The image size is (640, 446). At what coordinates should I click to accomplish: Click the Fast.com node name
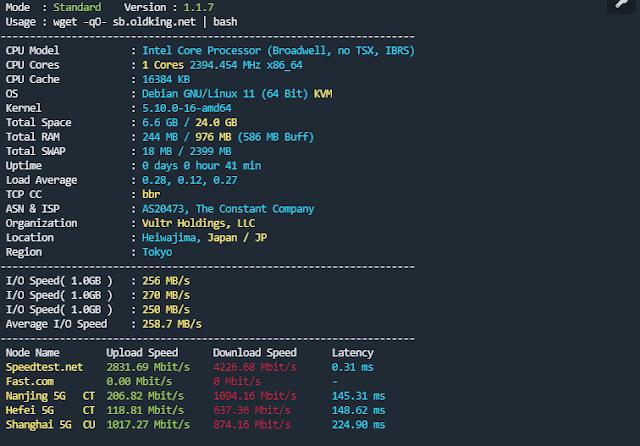(30, 381)
